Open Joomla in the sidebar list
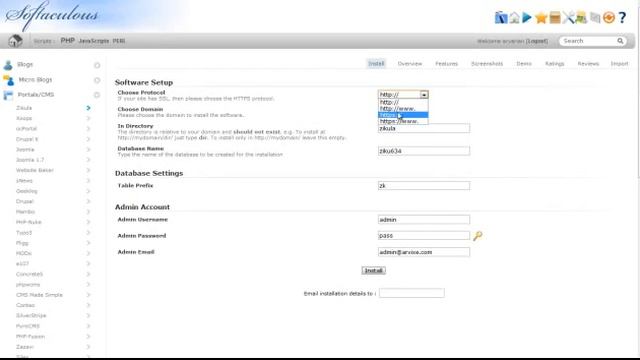This screenshot has width=640, height=360. pos(25,149)
